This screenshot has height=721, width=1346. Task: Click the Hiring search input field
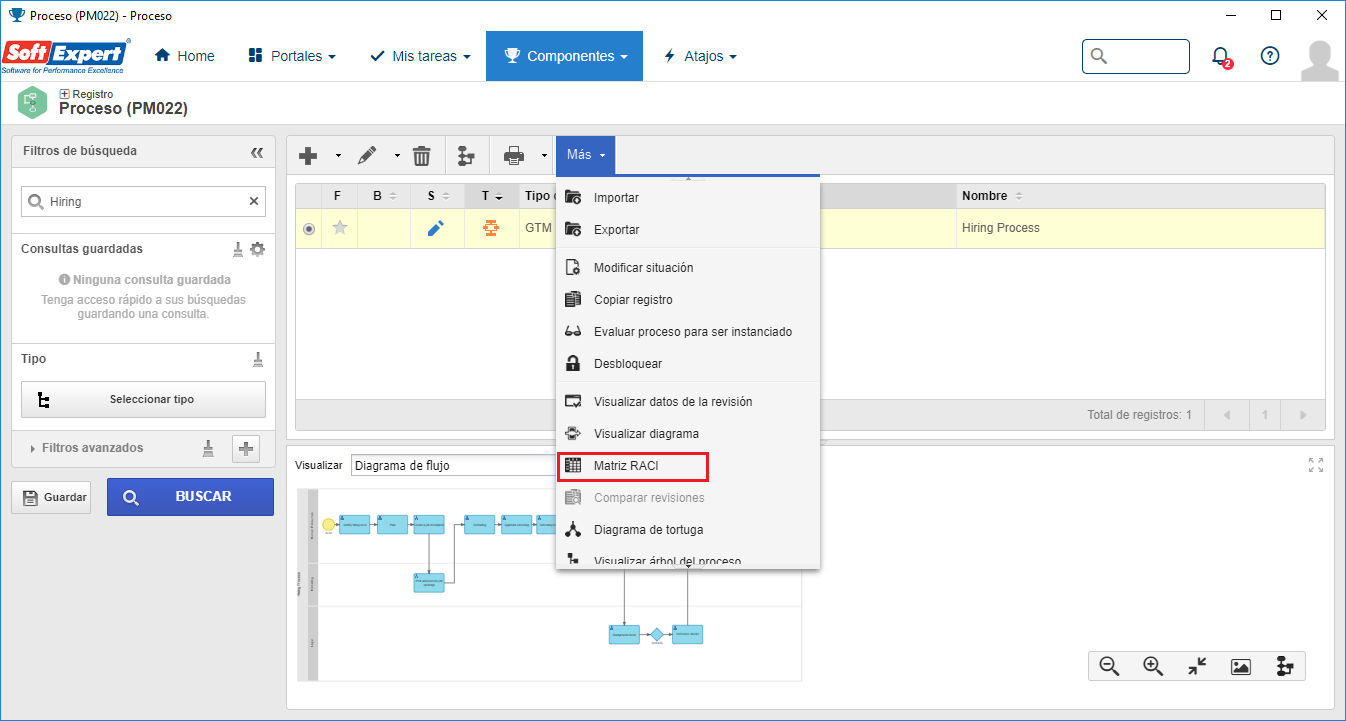[x=143, y=201]
